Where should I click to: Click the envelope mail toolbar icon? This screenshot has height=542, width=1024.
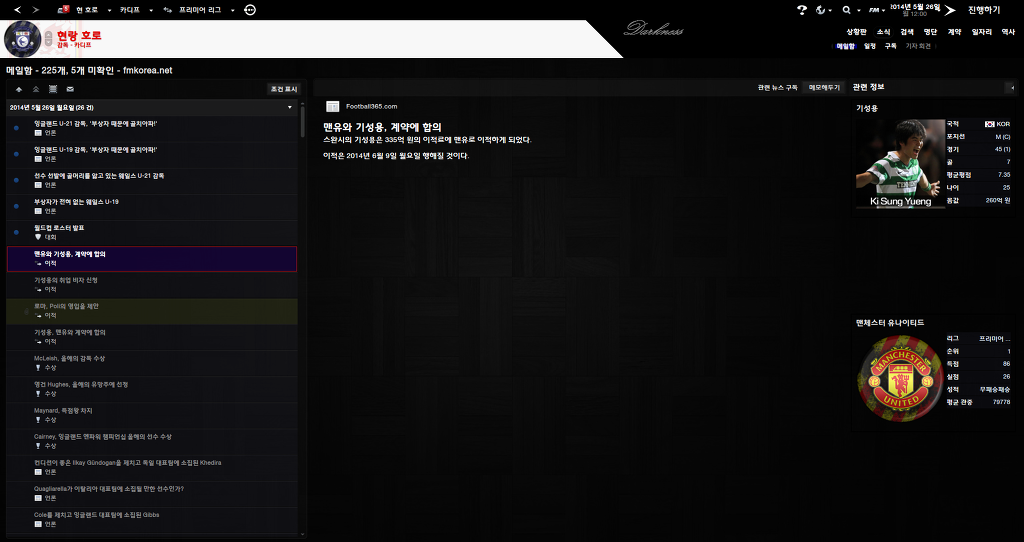70,89
